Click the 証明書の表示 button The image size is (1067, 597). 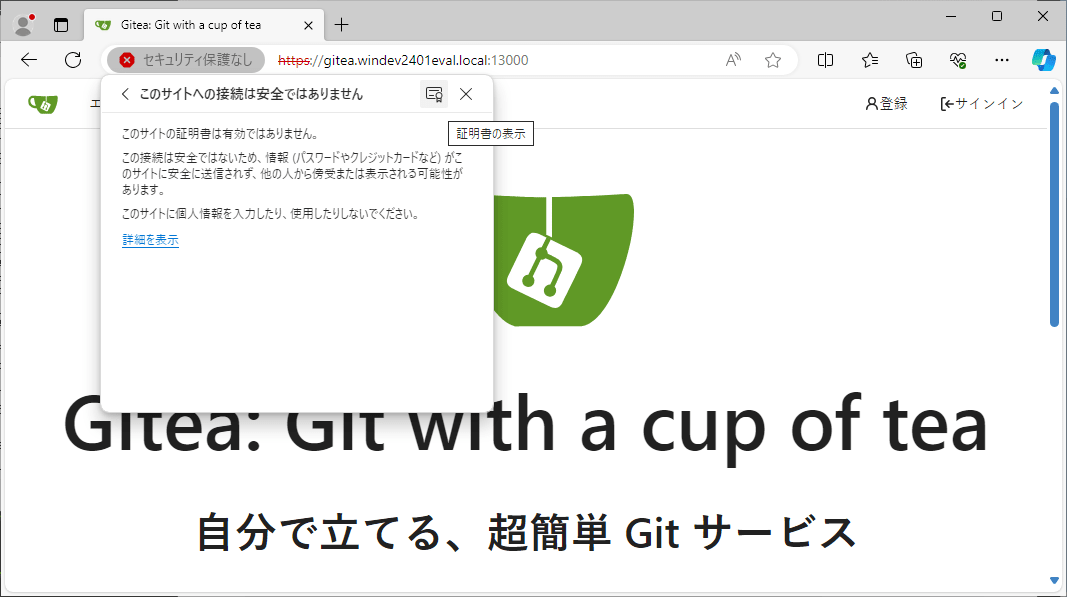pos(490,133)
